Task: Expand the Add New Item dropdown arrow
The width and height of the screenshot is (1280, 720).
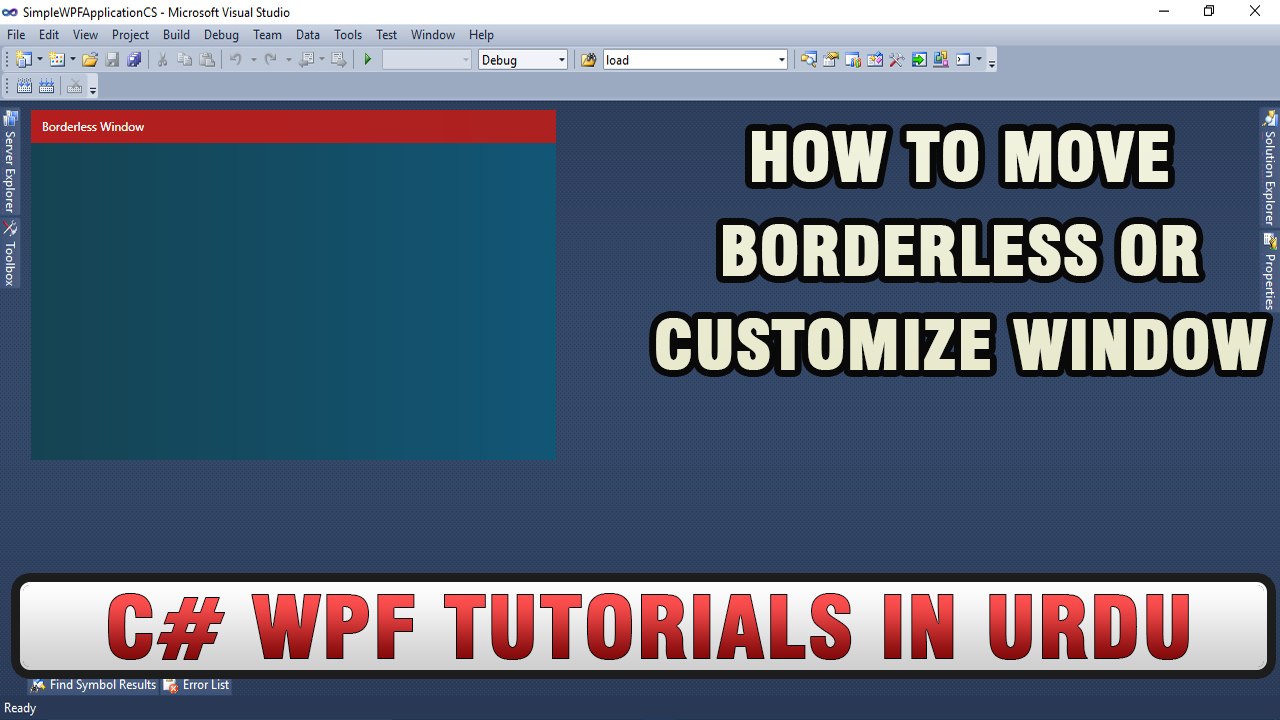Action: [x=73, y=60]
